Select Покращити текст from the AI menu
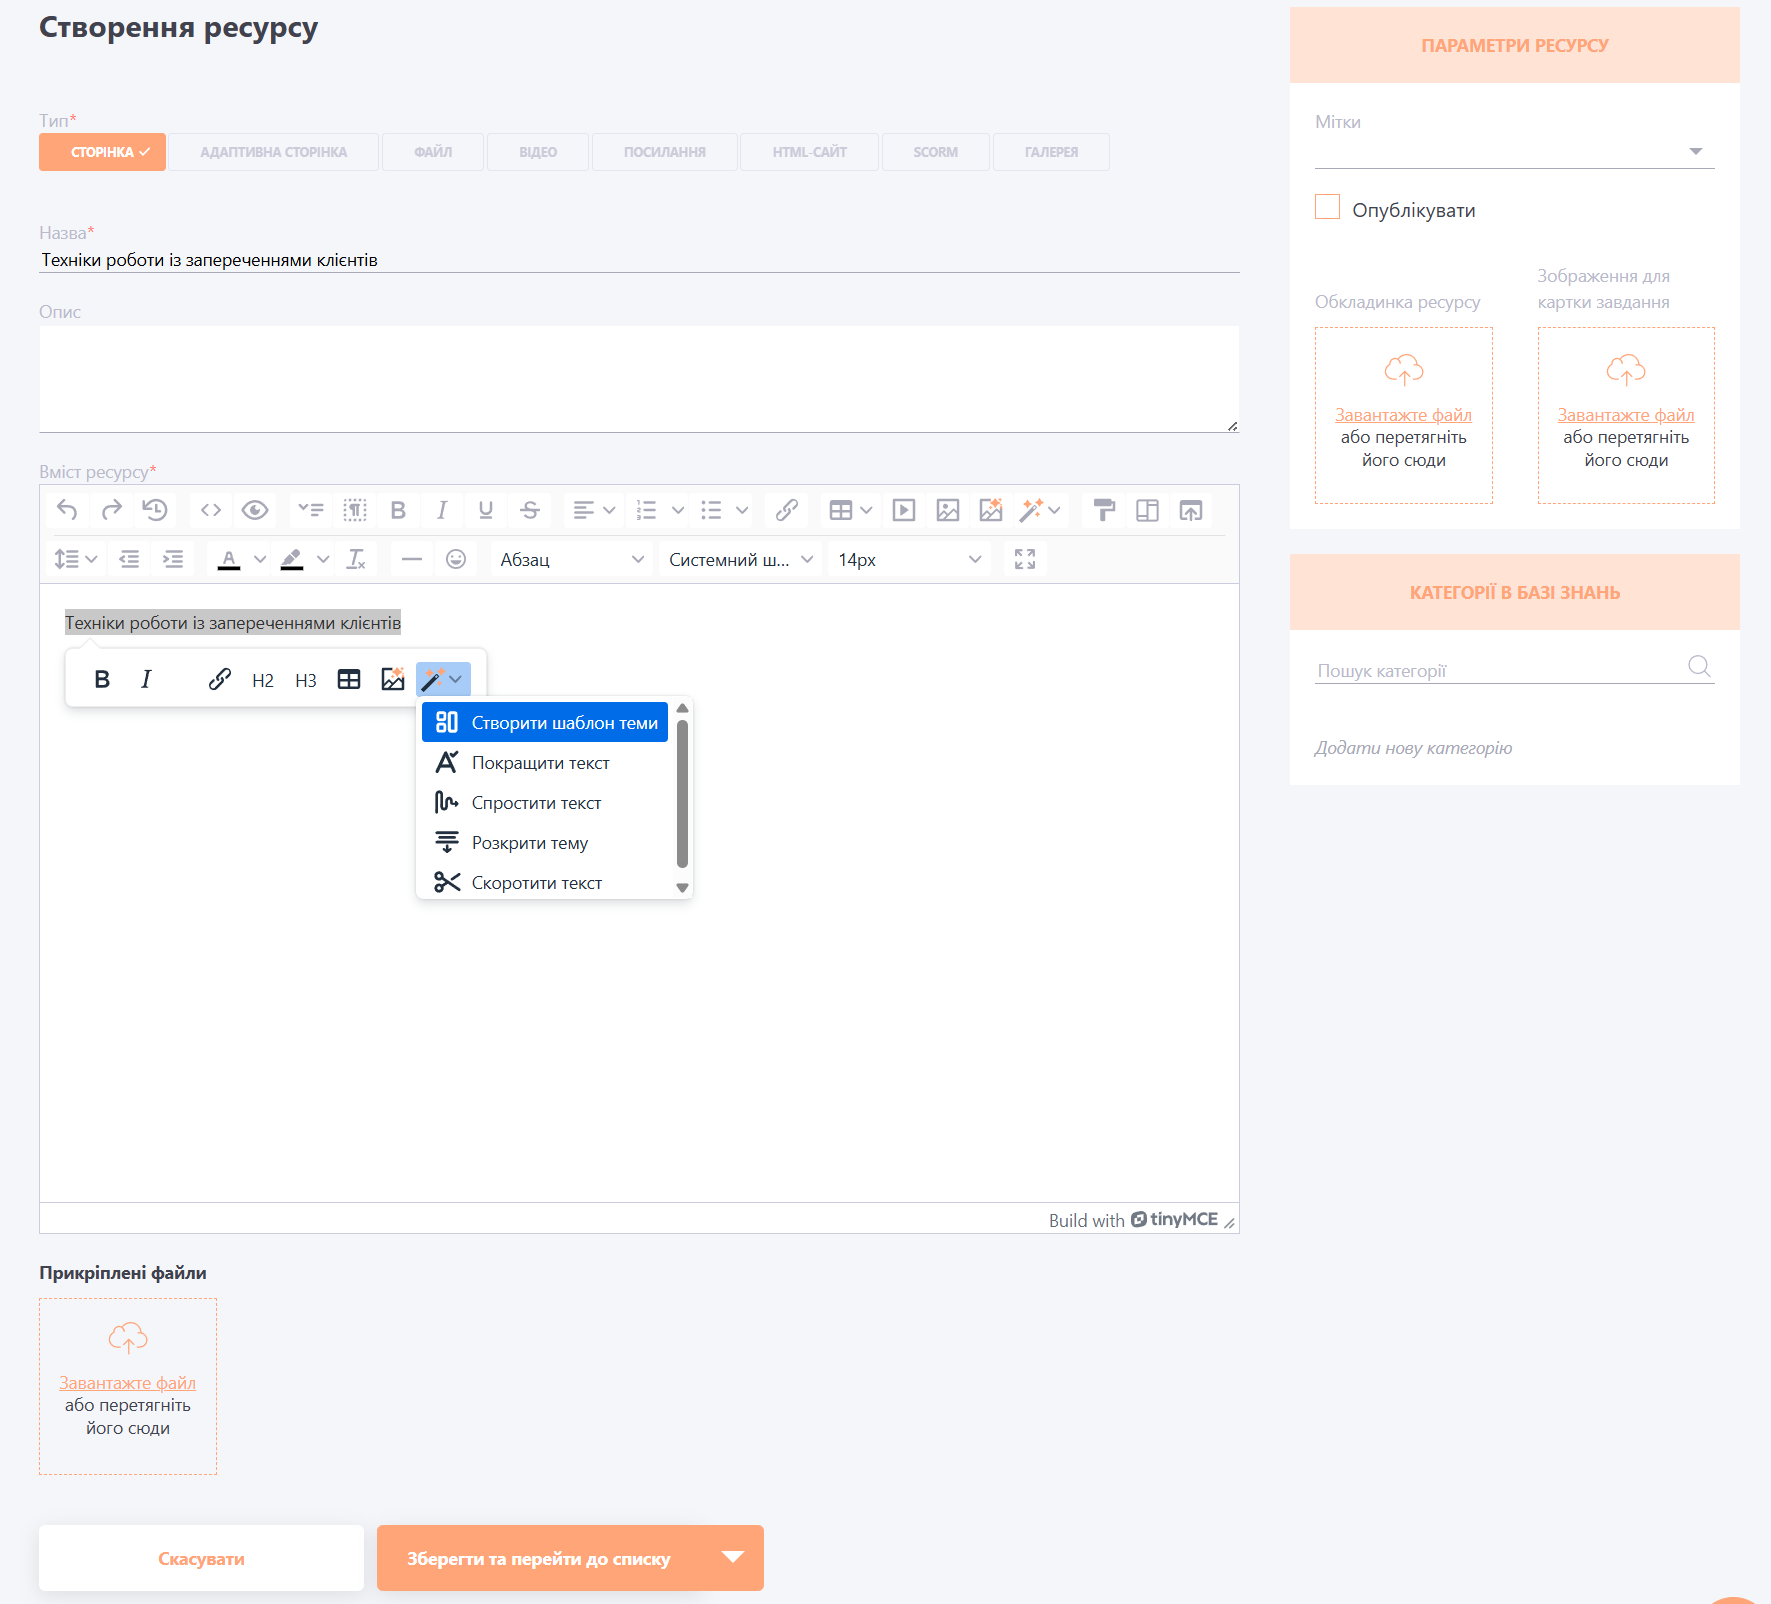1771x1604 pixels. click(541, 763)
